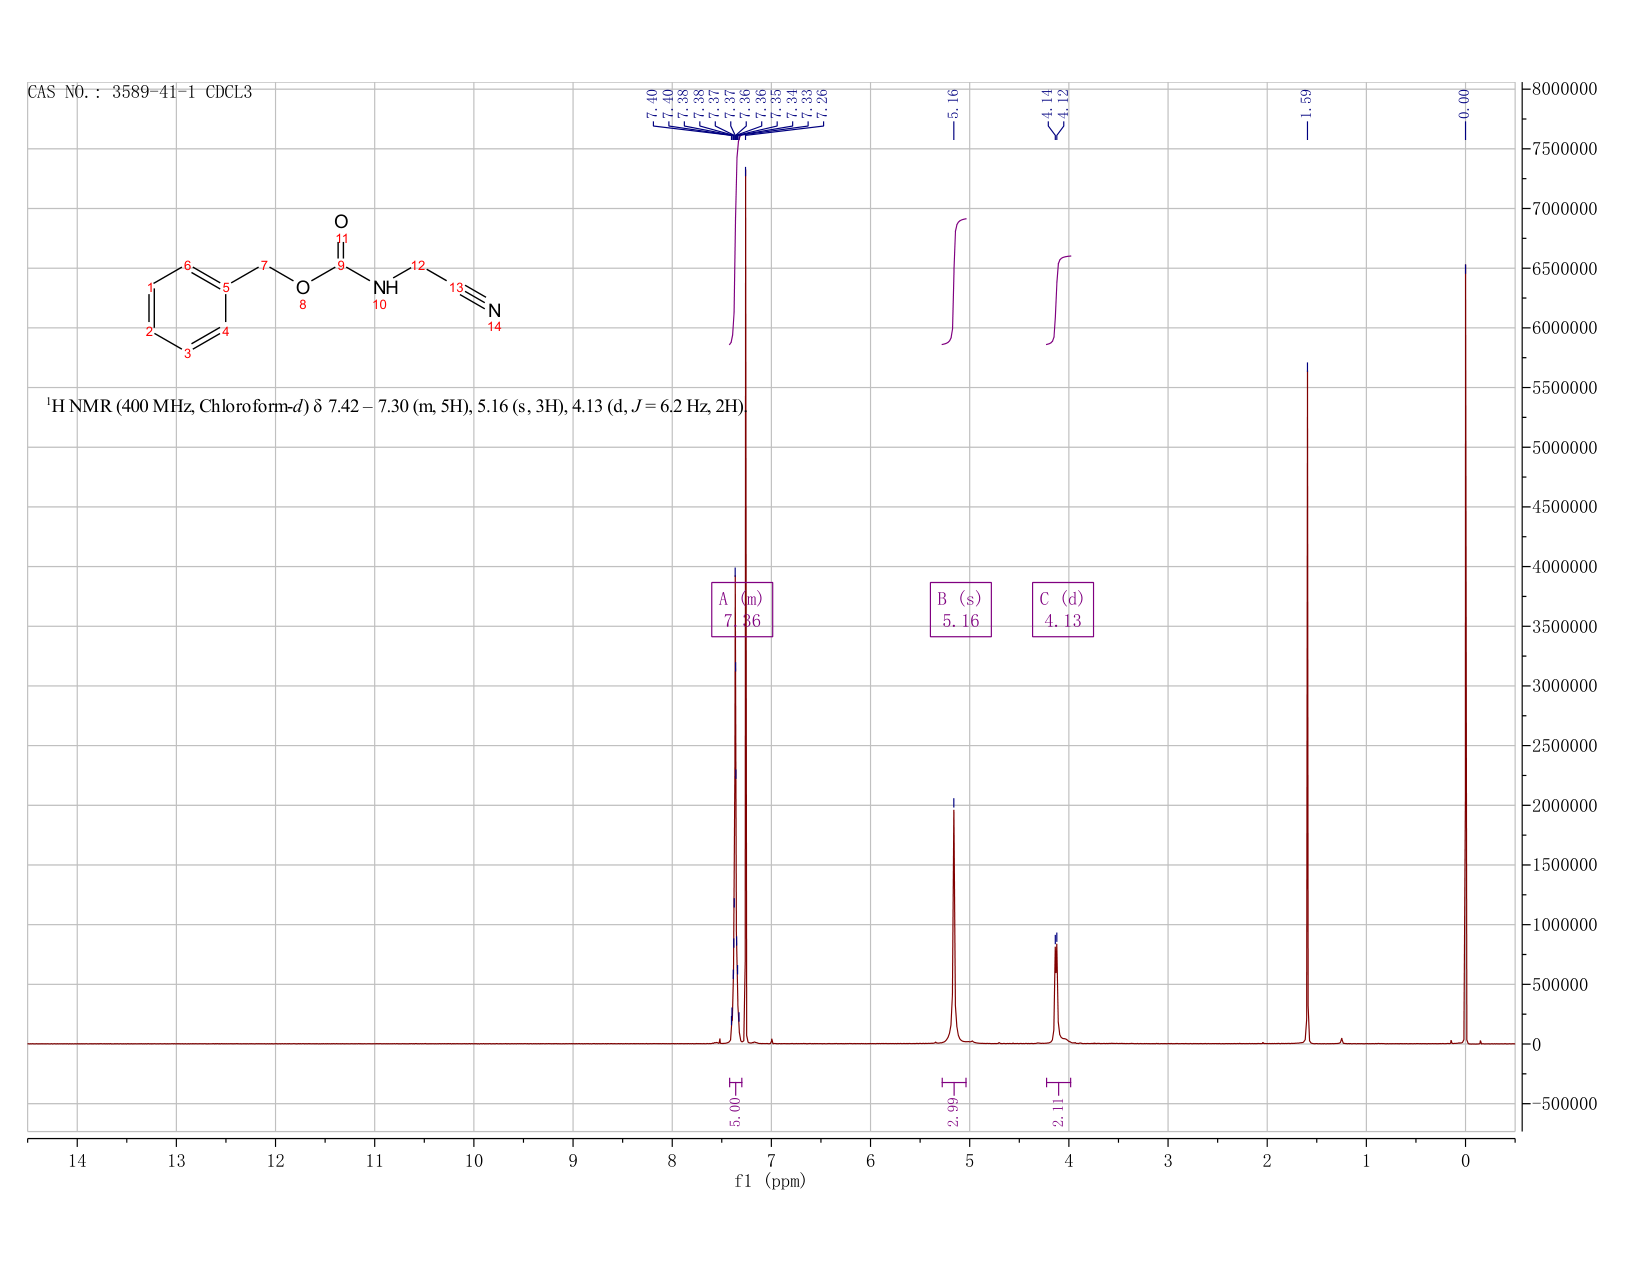Click the ester O atom labeled 8

[x=303, y=288]
